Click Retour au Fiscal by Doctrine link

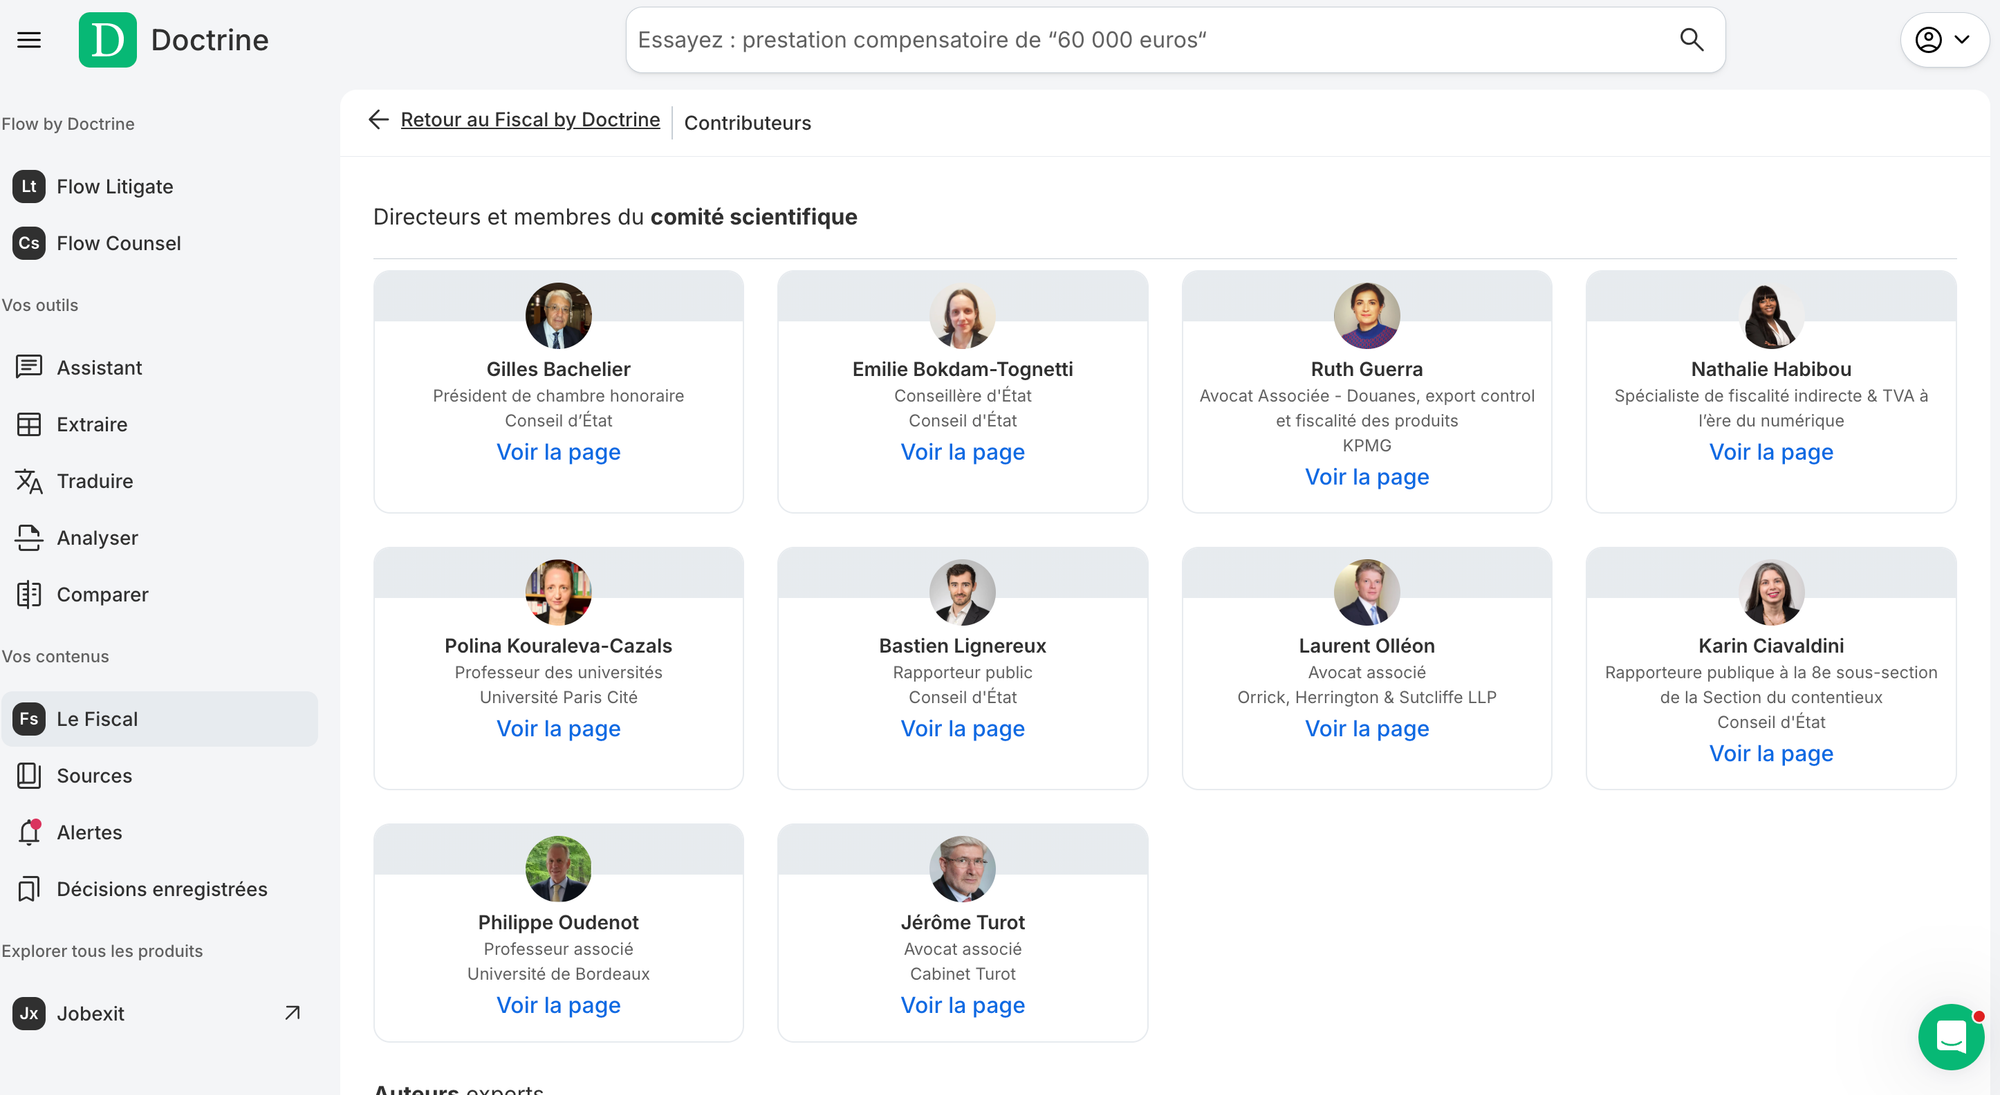pyautogui.click(x=530, y=120)
